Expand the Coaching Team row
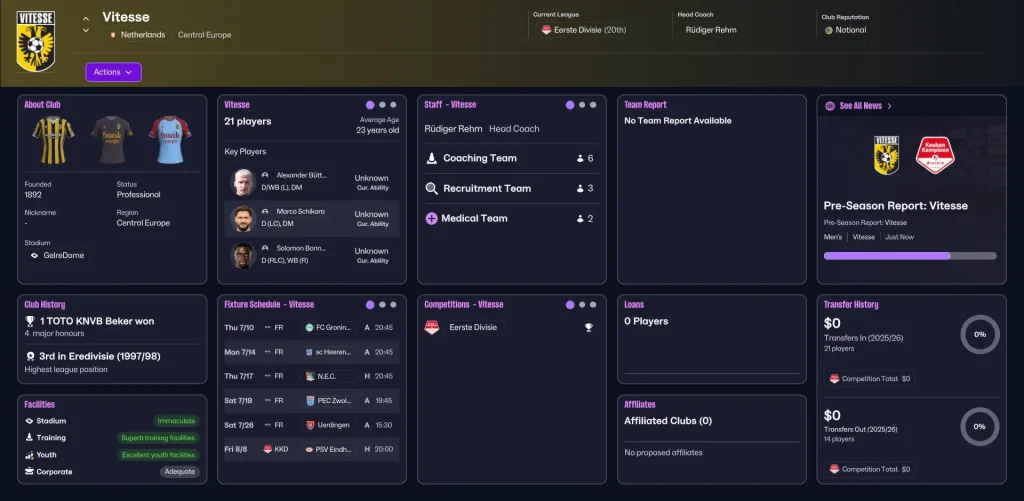 (512, 158)
